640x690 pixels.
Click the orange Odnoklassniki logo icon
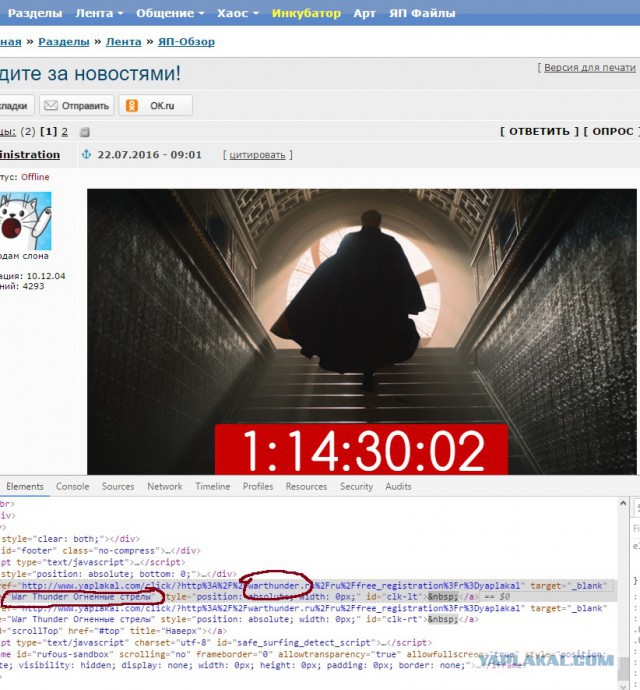click(x=132, y=106)
